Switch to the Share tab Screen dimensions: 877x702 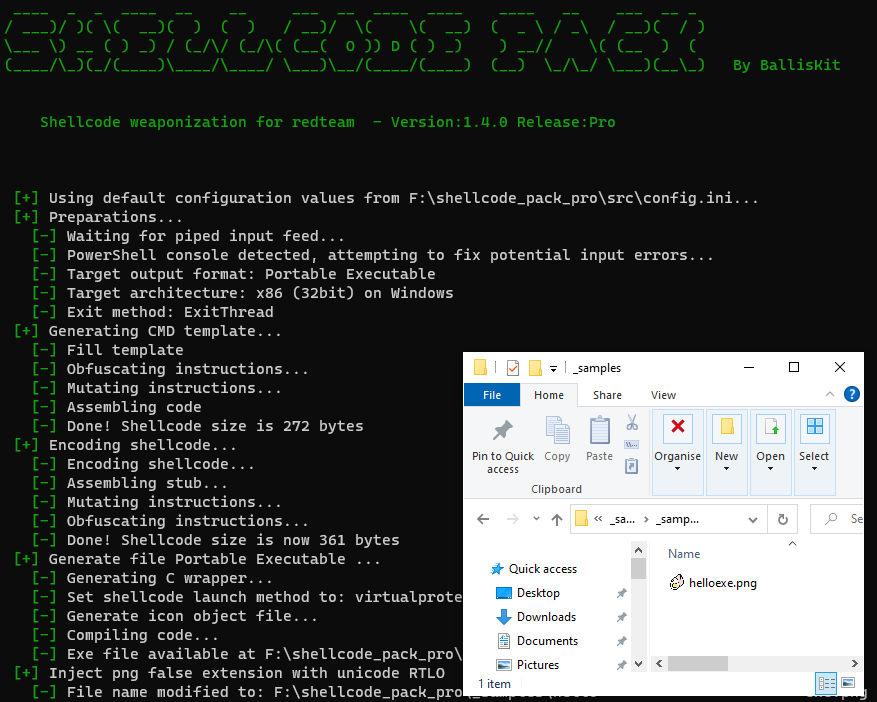(607, 395)
